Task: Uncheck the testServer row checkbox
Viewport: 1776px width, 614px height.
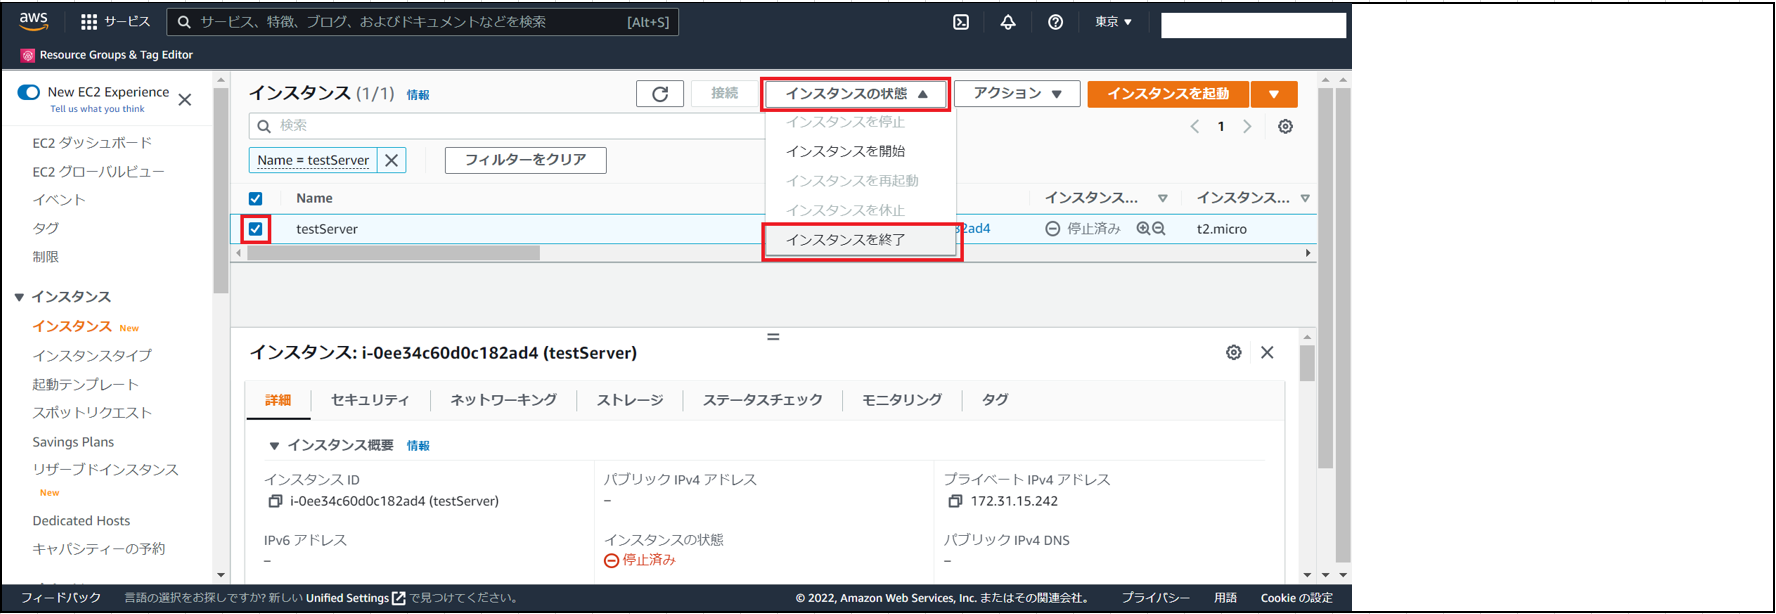Action: tap(256, 229)
